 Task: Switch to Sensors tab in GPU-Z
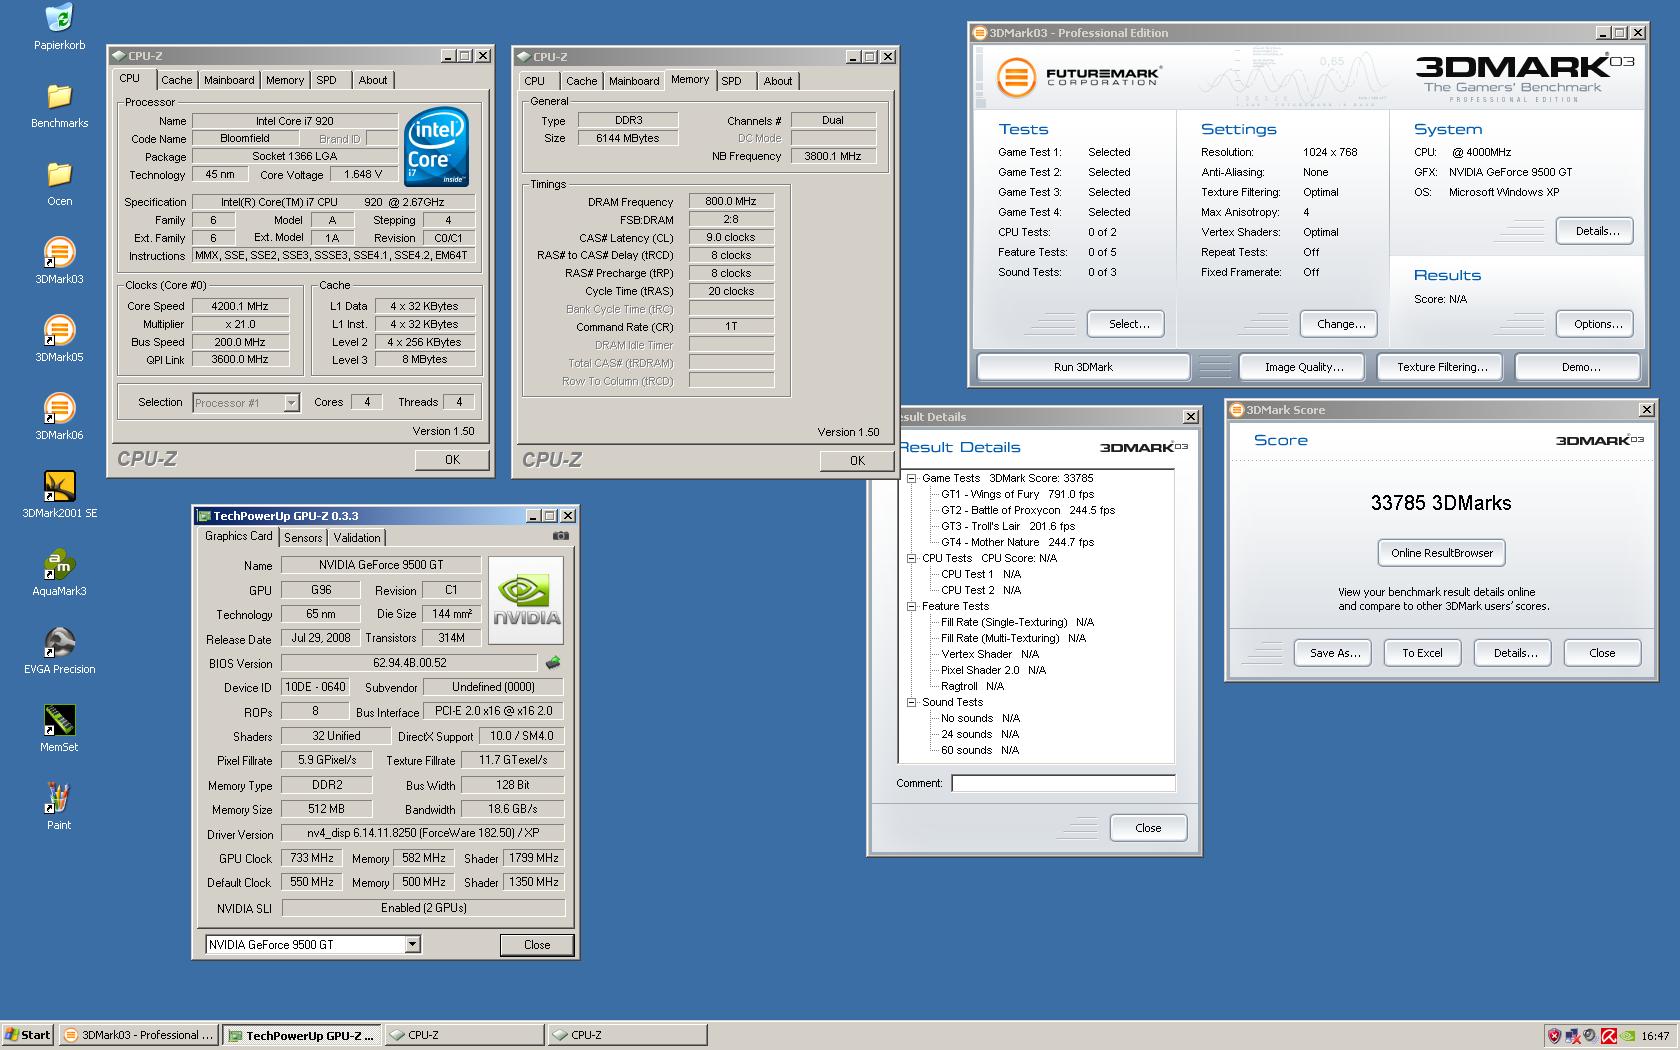pyautogui.click(x=303, y=537)
